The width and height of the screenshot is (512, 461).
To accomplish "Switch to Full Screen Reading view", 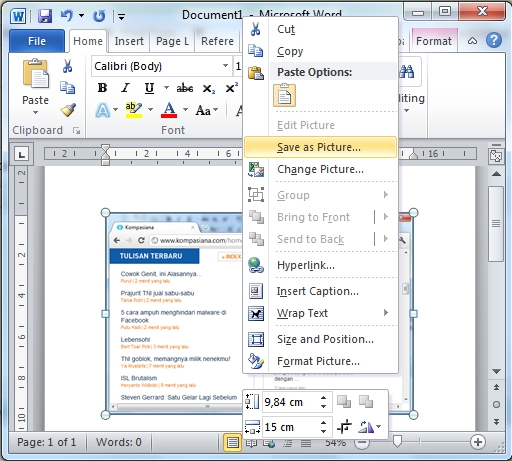I will tap(251, 443).
